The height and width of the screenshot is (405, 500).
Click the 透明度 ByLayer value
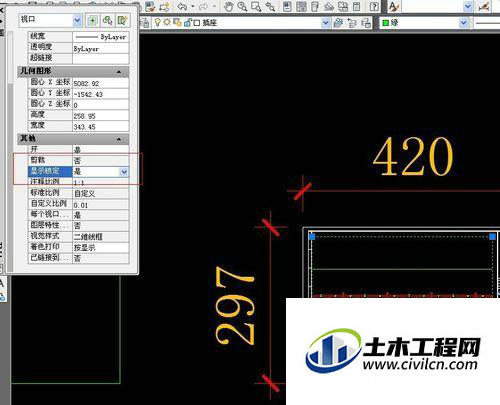tap(101, 49)
